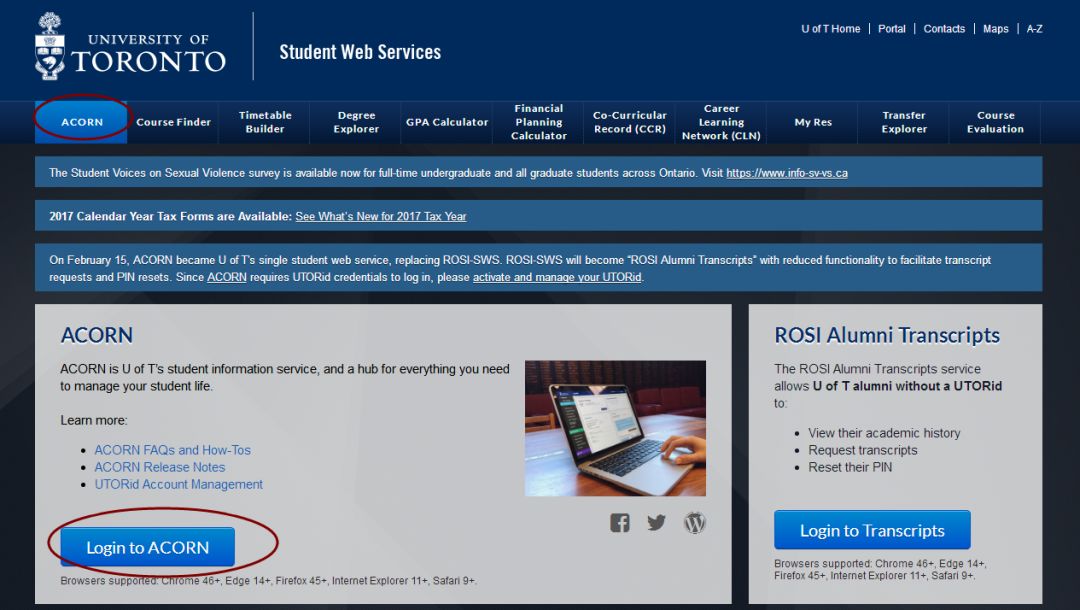Image resolution: width=1080 pixels, height=610 pixels.
Task: Select the Co-Curricular Record (CCR) tab
Action: click(629, 122)
